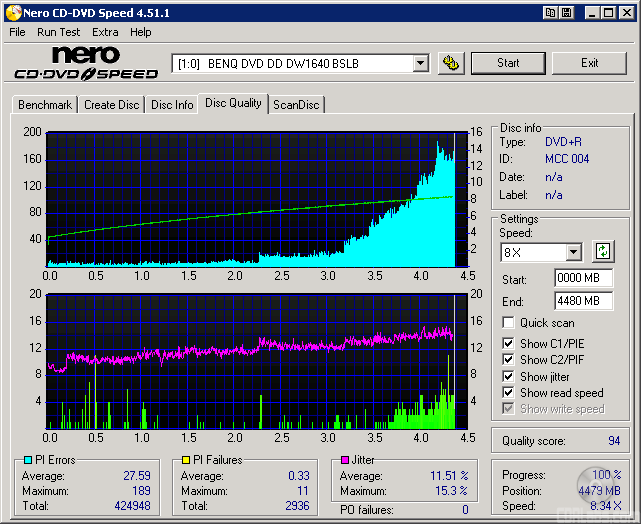Uncheck Show C1/PIE option
641x524 pixels.
(509, 343)
